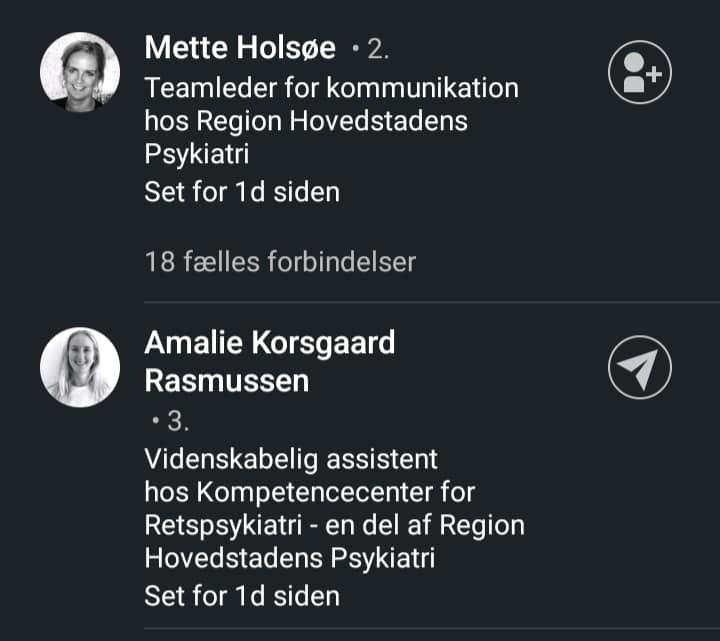Tap the paper-plane message icon for Amalie
Screen dimensions: 720x641
coord(640,367)
